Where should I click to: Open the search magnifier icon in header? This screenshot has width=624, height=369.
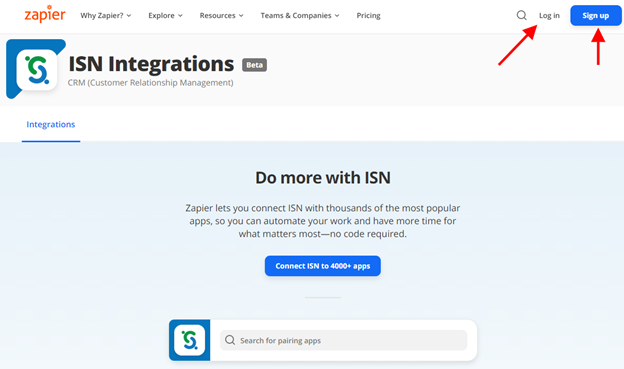point(521,16)
